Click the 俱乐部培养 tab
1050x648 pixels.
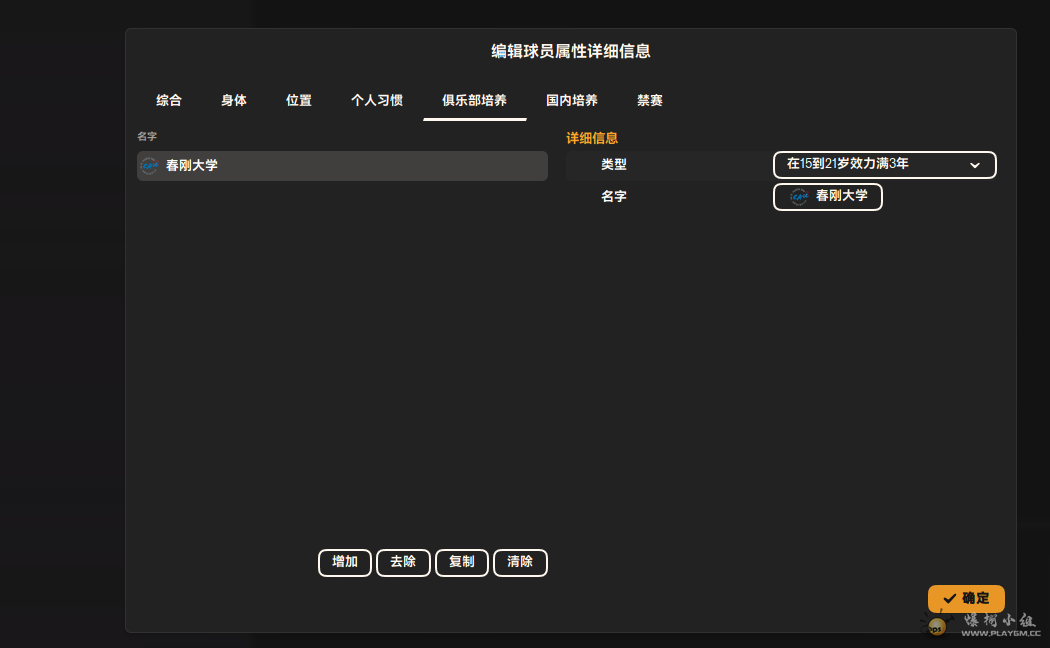tap(474, 100)
